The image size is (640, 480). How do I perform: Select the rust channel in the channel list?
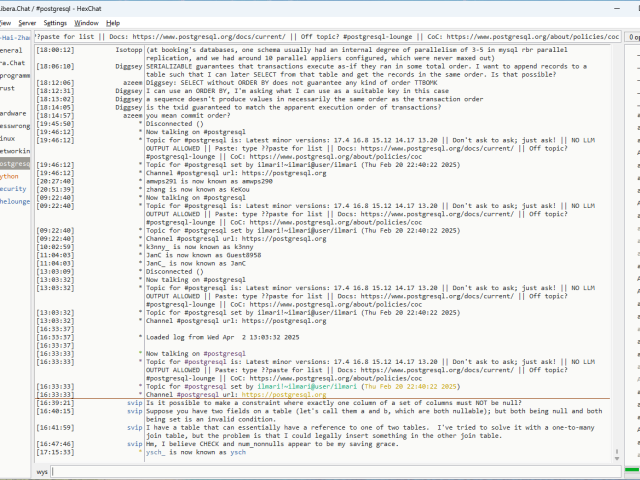pyautogui.click(x=8, y=88)
